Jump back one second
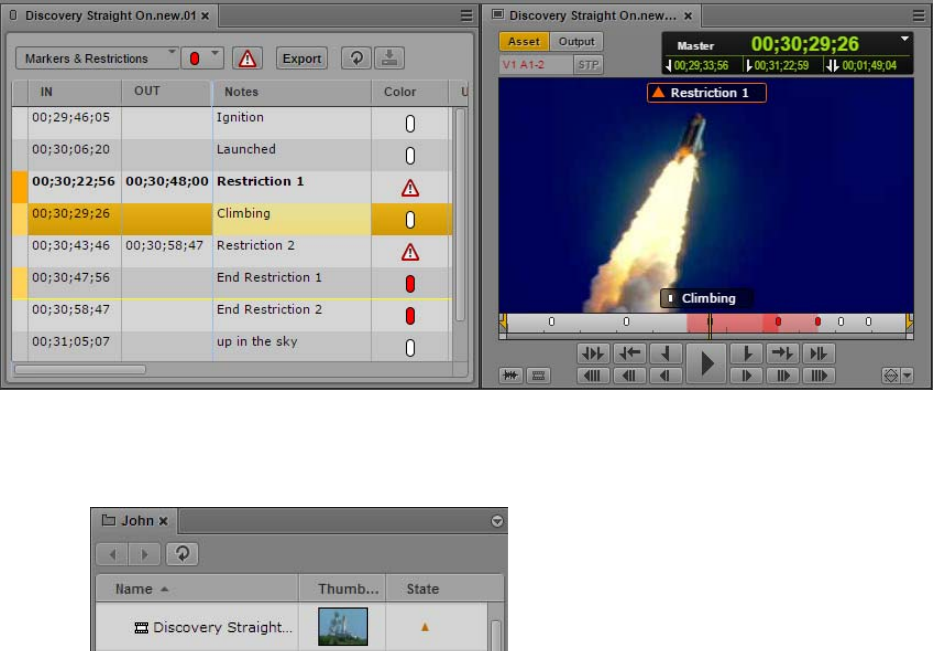 coord(593,375)
